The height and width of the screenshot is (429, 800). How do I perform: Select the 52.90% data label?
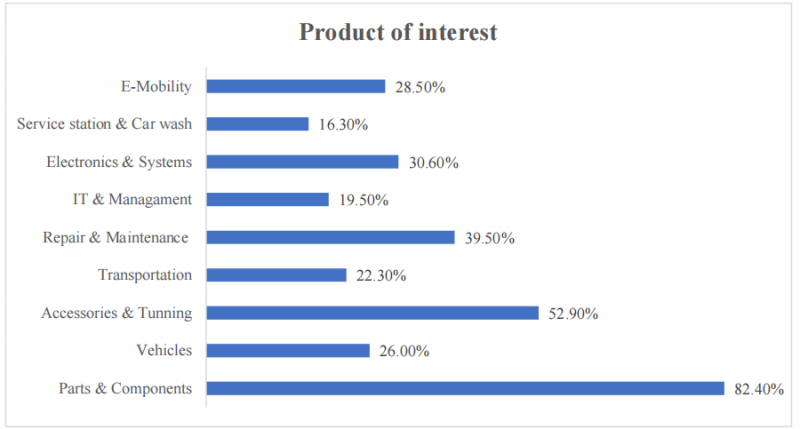coord(573,314)
